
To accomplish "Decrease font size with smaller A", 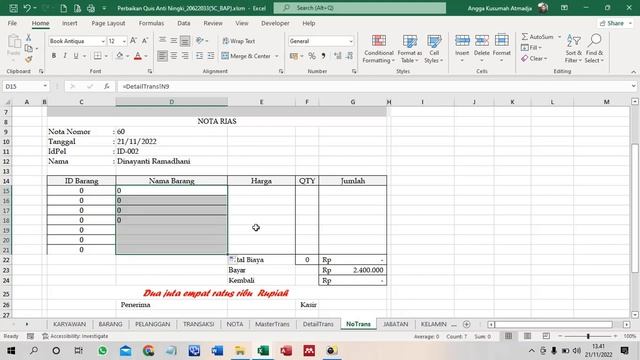I will [x=145, y=41].
